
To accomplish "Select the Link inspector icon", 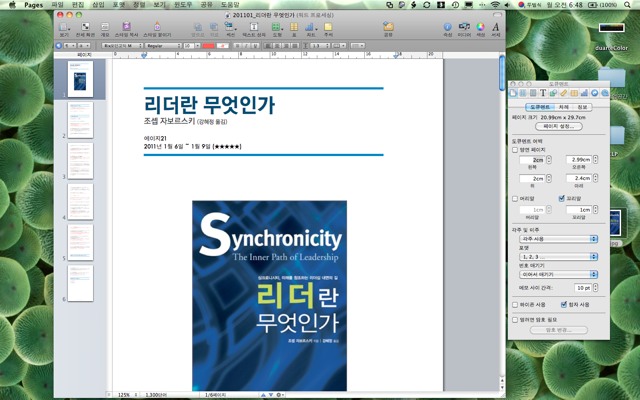I will click(594, 93).
